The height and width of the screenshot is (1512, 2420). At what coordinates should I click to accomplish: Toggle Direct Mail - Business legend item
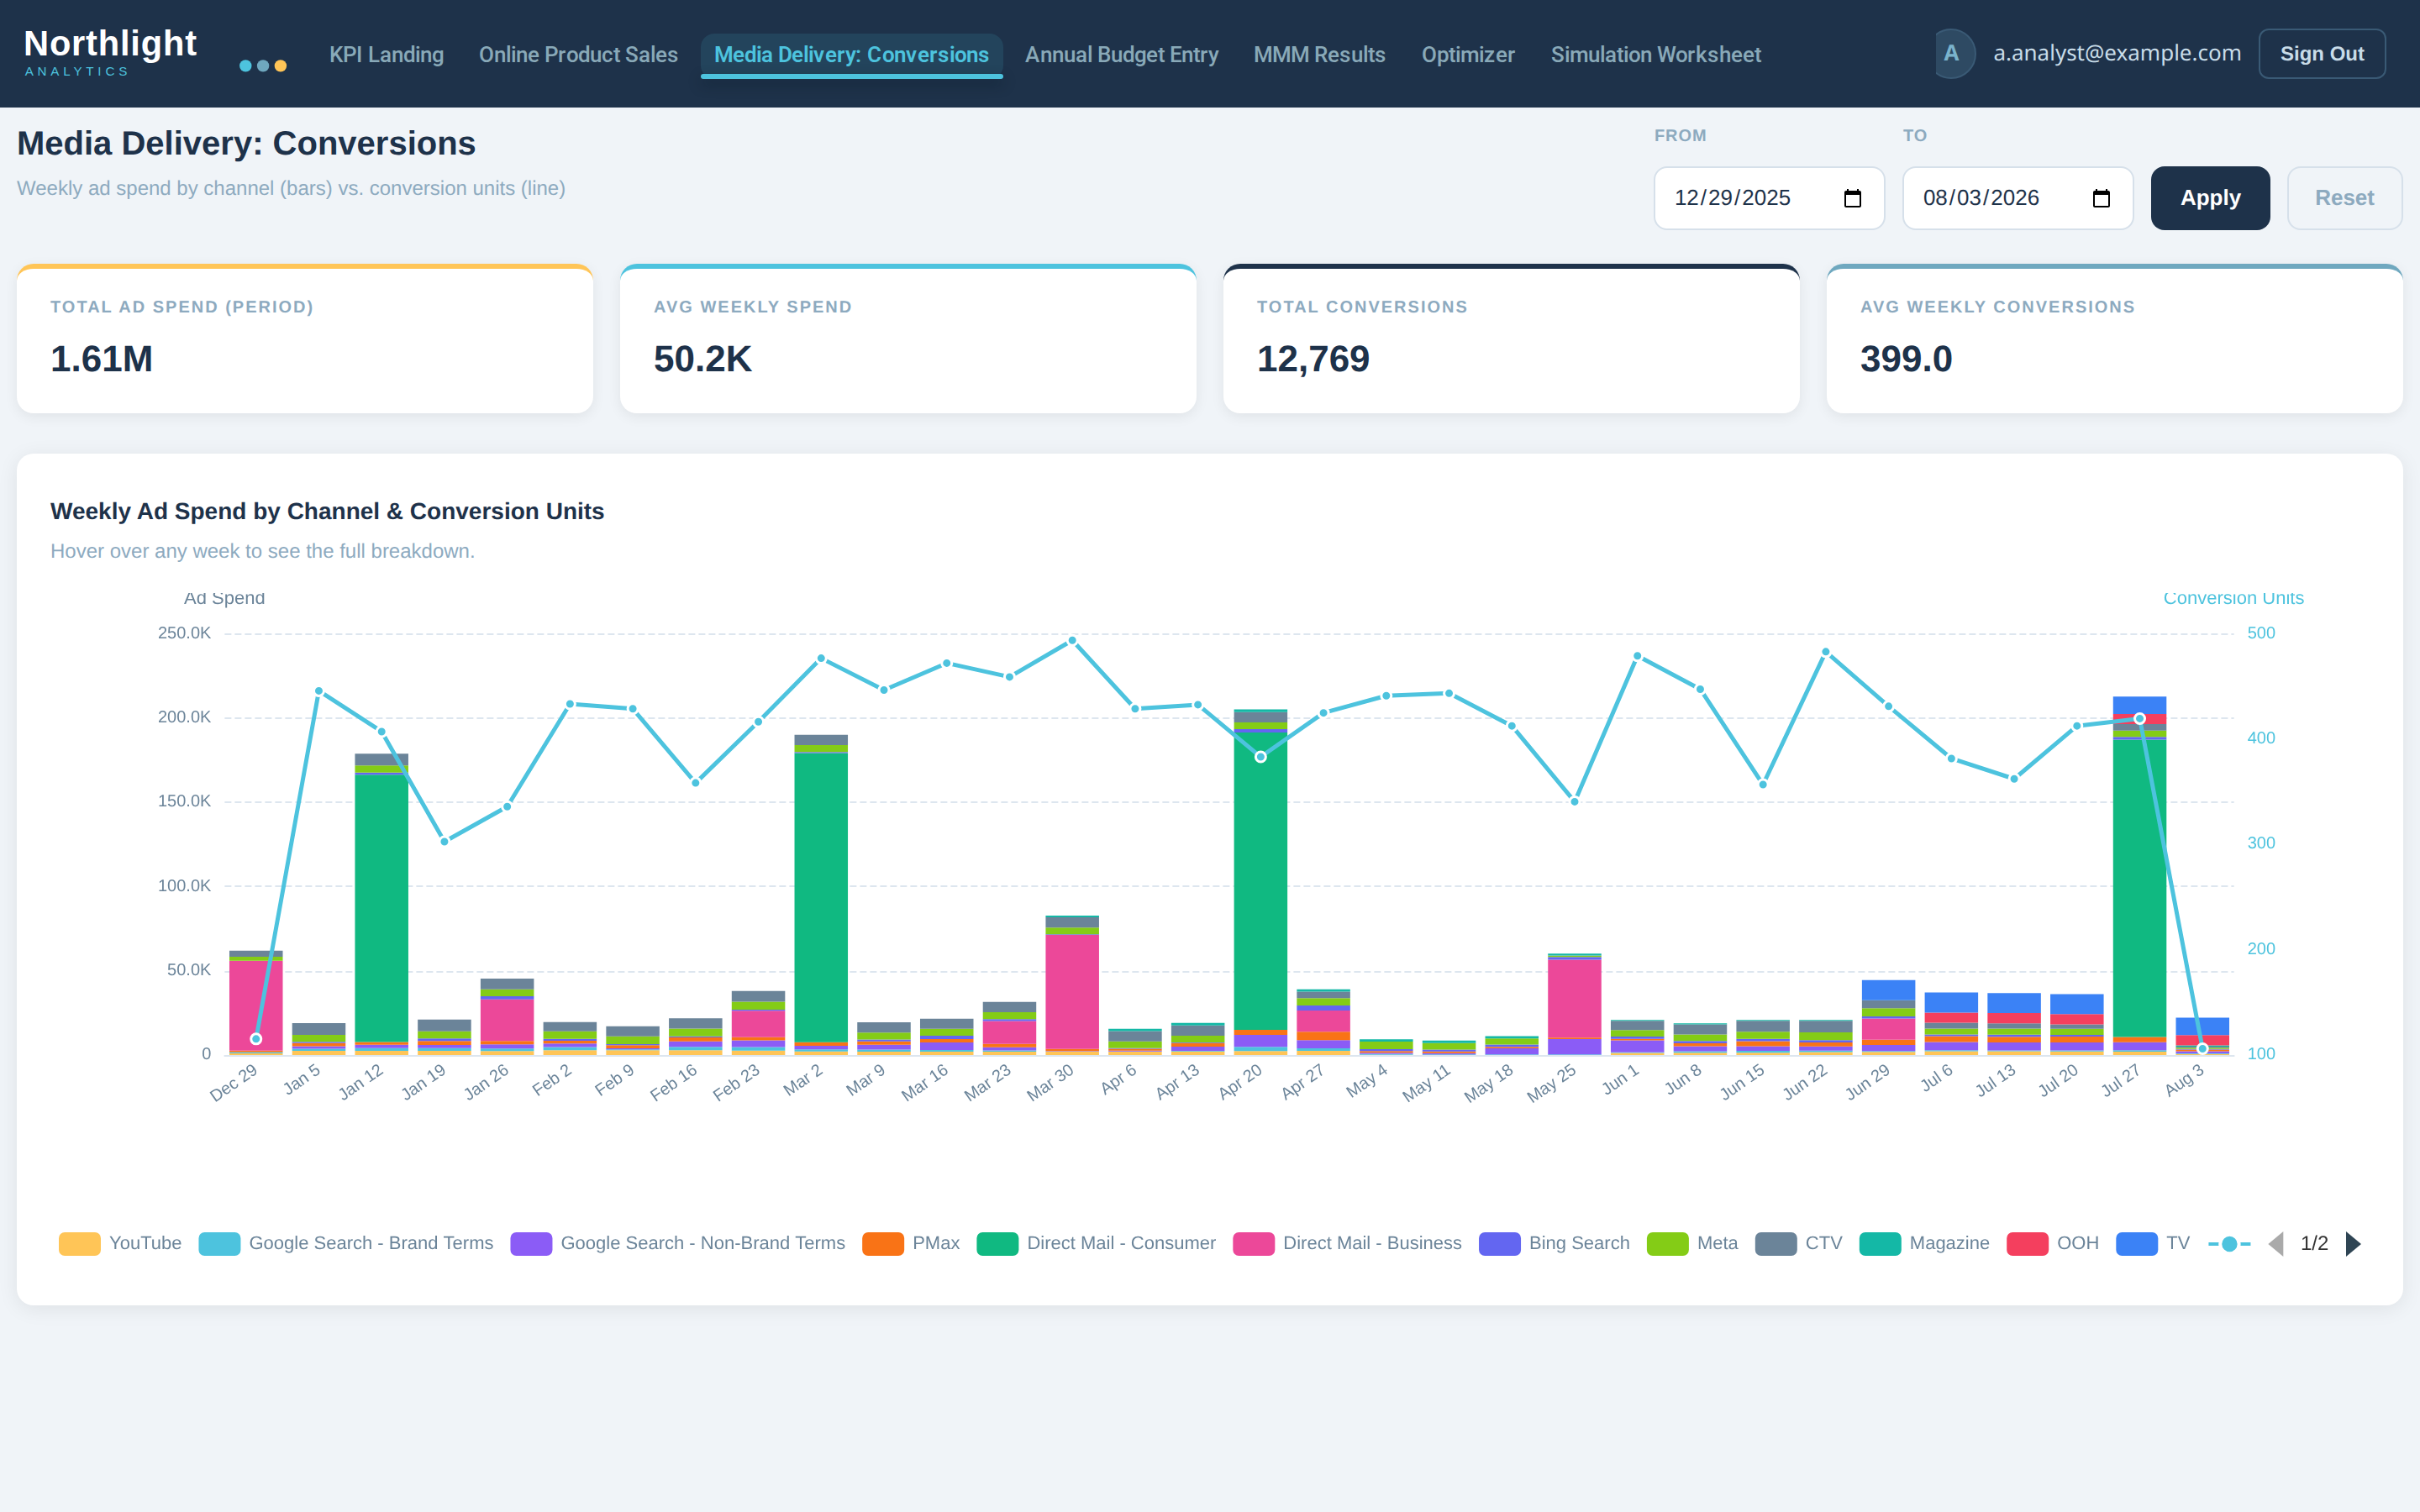(1347, 1244)
